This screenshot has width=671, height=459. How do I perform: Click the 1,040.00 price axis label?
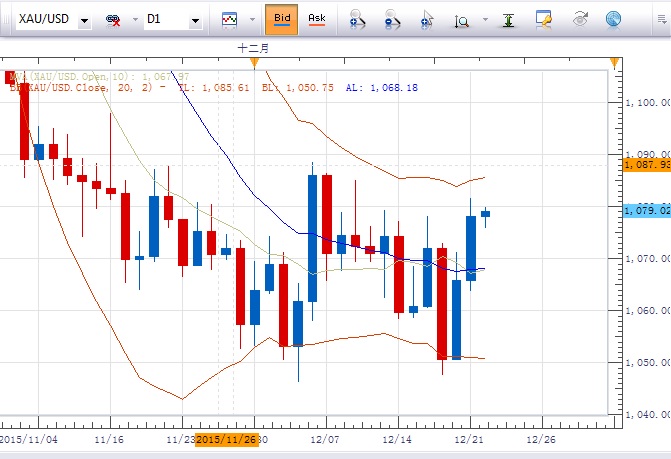(648, 414)
